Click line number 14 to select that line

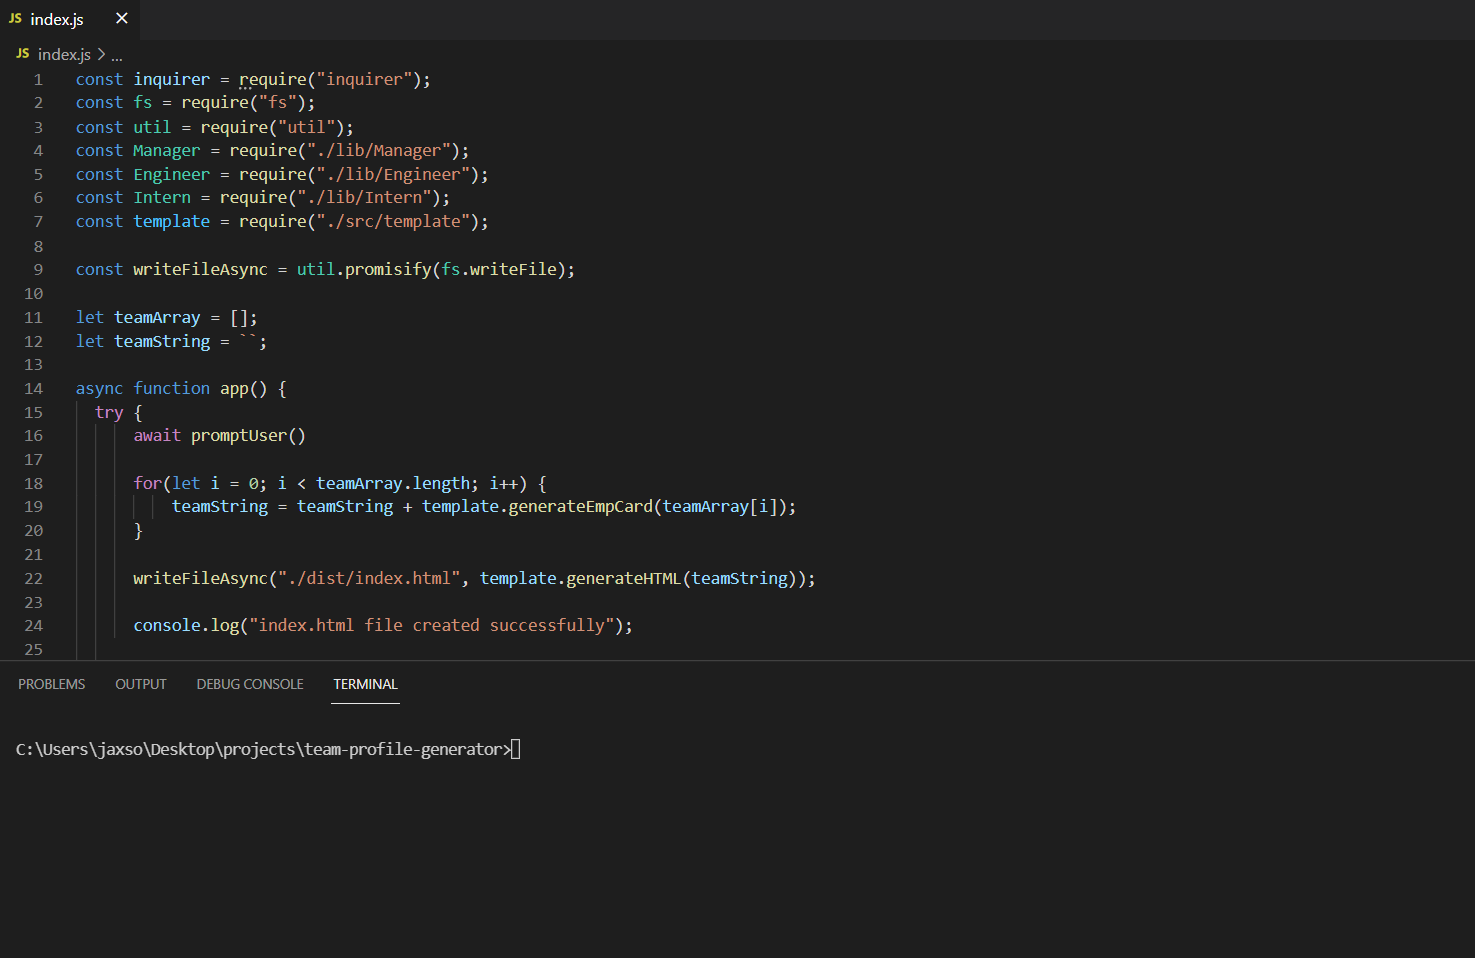33,388
